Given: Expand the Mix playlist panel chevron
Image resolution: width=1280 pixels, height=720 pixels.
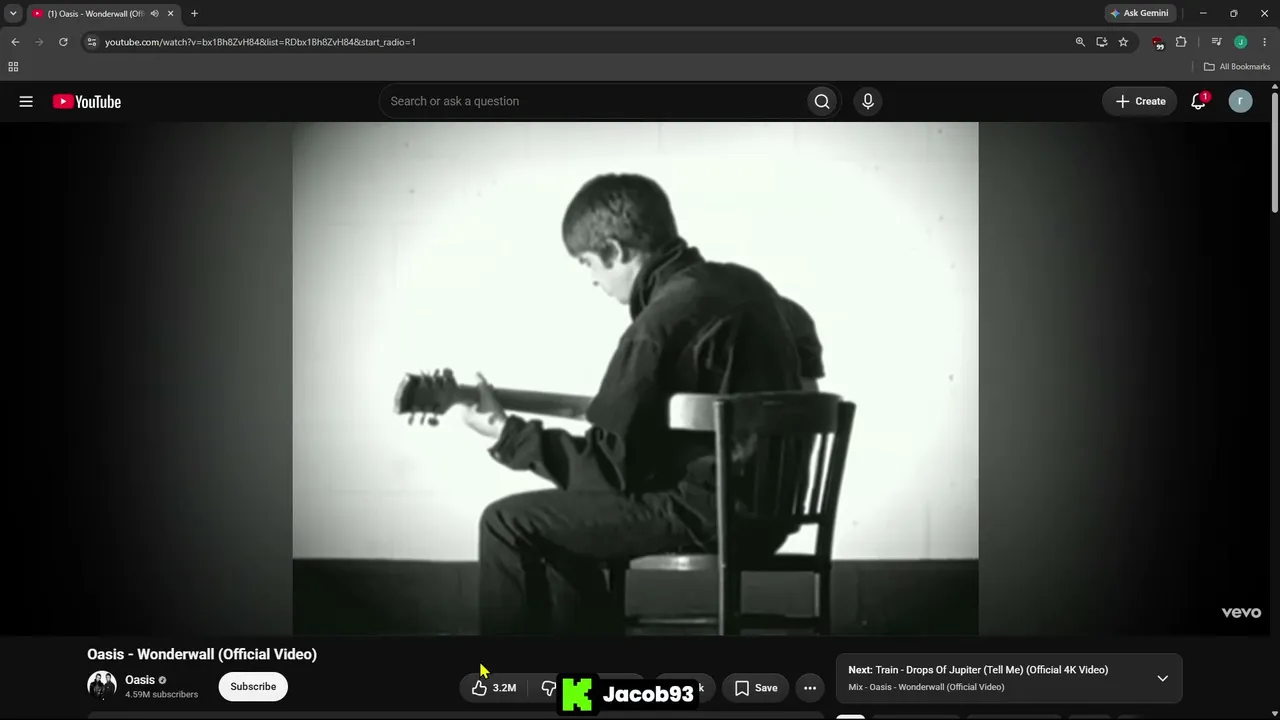Looking at the screenshot, I should pos(1162,679).
